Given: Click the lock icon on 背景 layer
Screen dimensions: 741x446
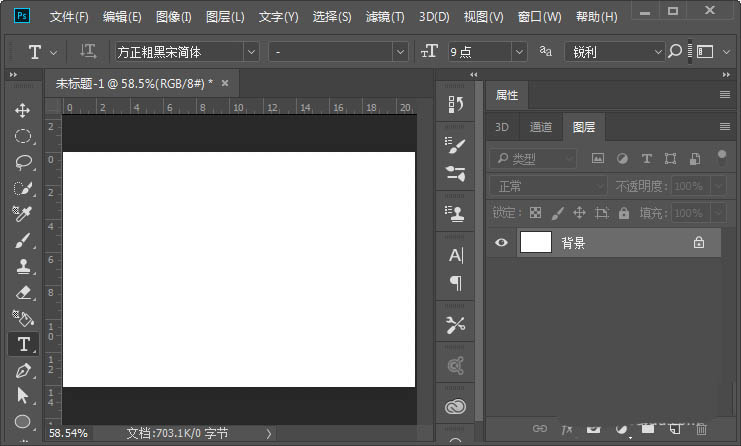Looking at the screenshot, I should click(698, 242).
